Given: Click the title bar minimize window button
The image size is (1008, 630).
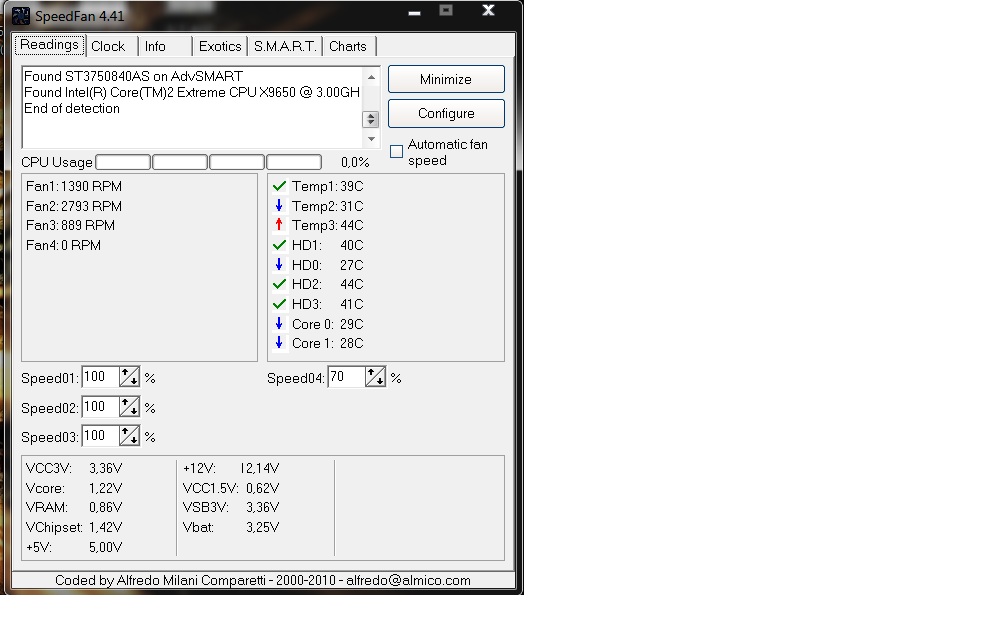Looking at the screenshot, I should pos(415,12).
